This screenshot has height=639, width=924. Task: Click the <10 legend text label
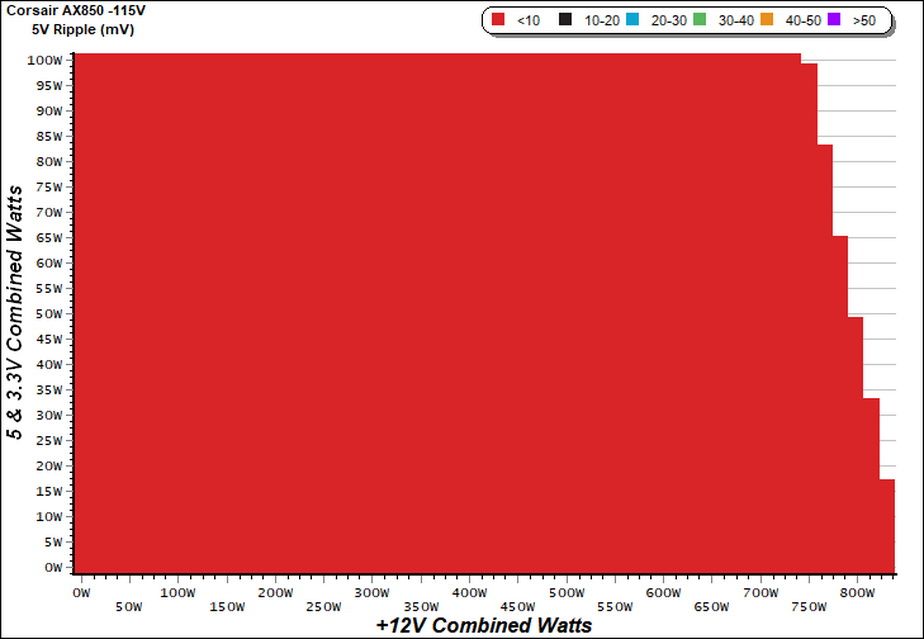point(528,21)
